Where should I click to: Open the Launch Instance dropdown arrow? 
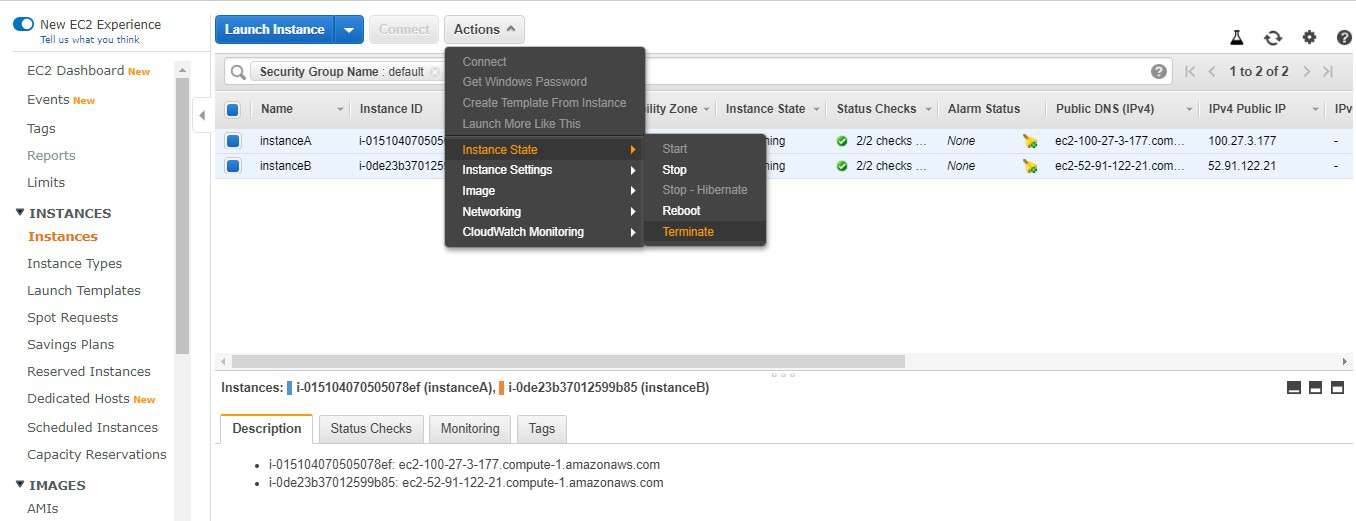[x=348, y=29]
